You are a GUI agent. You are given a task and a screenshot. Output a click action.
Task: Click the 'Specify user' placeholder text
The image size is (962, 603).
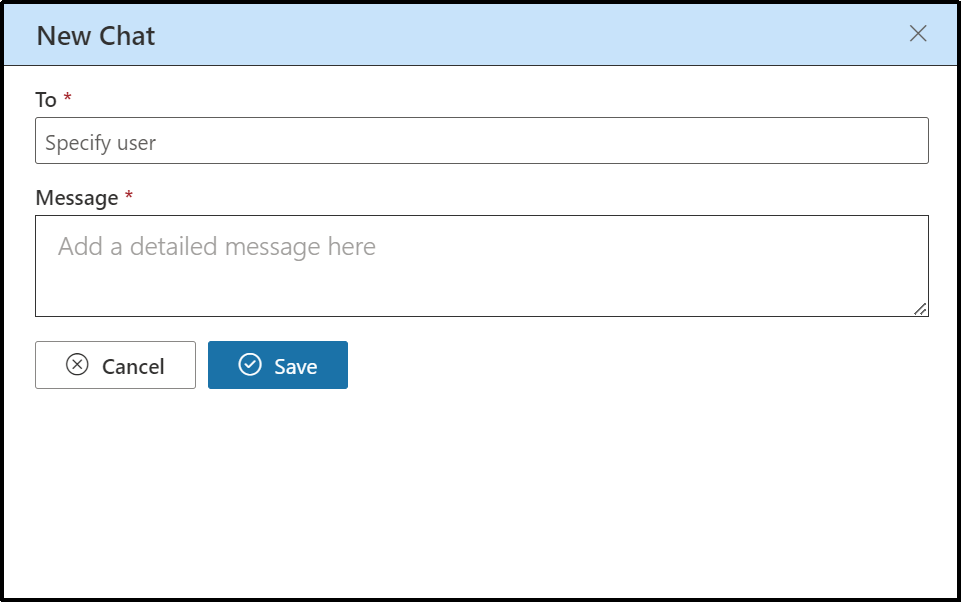point(101,143)
